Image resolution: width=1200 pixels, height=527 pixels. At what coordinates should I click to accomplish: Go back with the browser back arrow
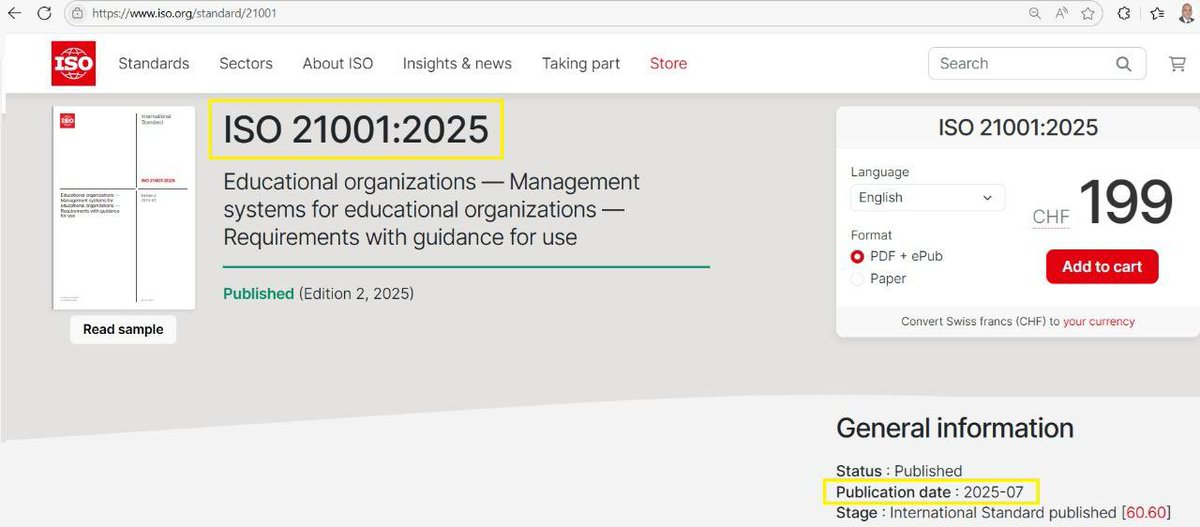[14, 14]
